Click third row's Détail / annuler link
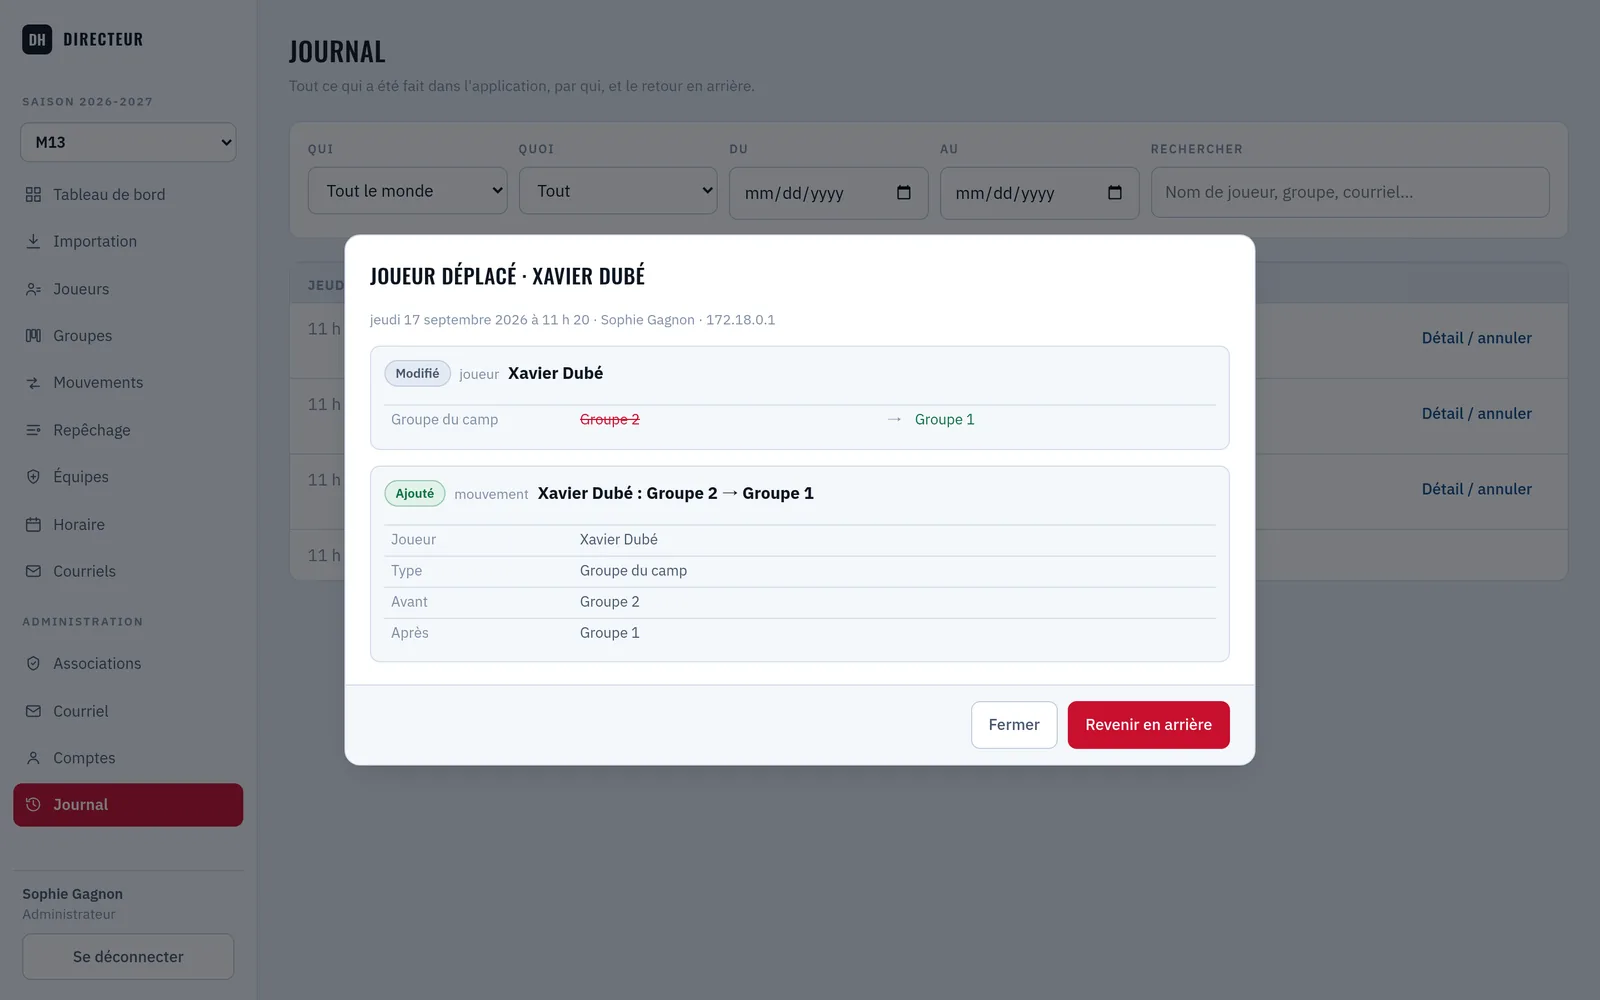This screenshot has height=1000, width=1600. (x=1476, y=489)
